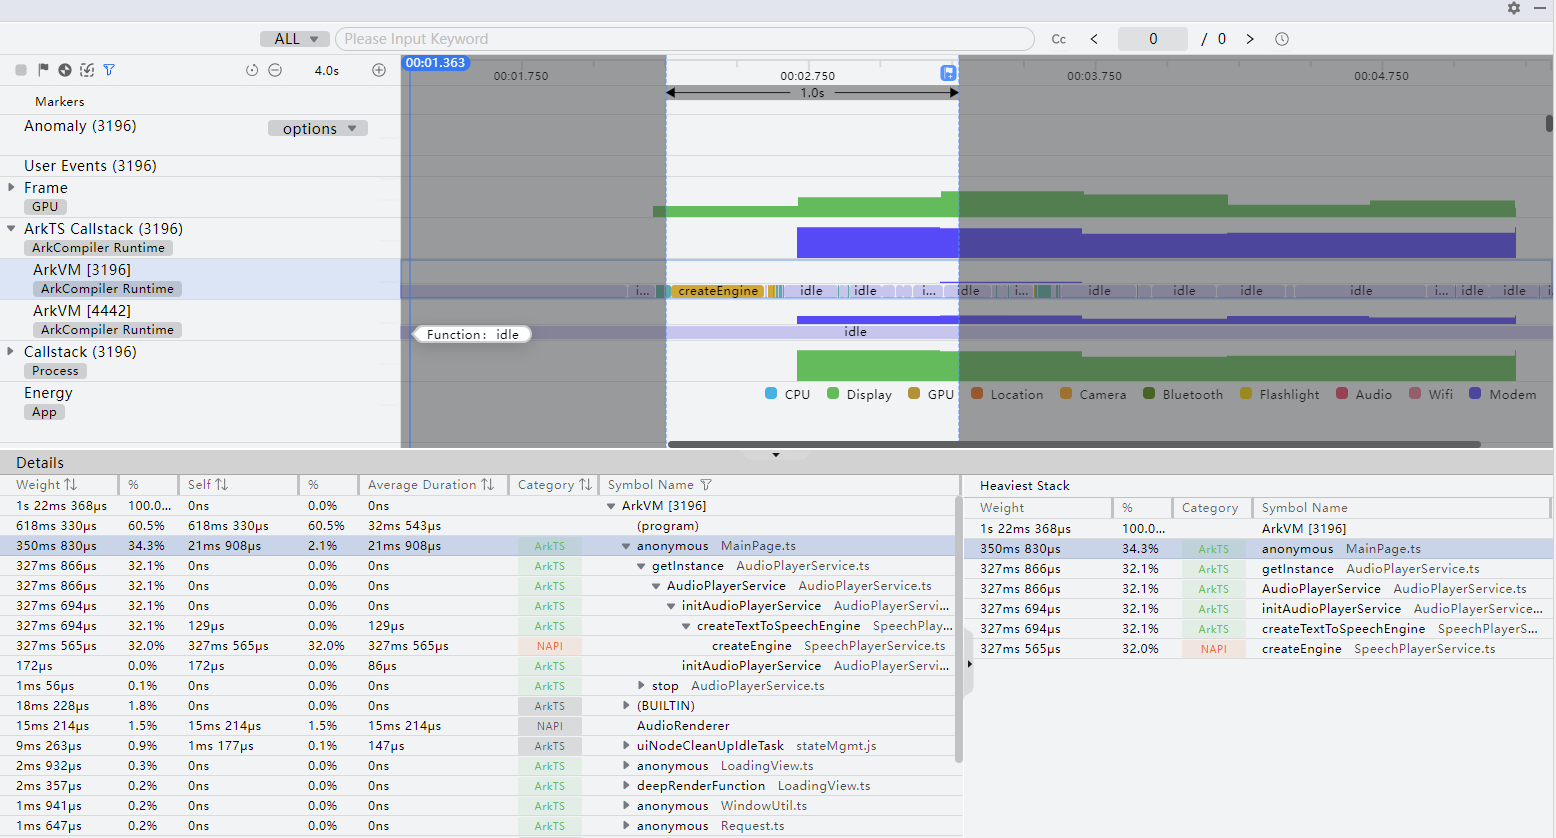Expand the stop AudioPlayerService.ts node

(x=641, y=686)
